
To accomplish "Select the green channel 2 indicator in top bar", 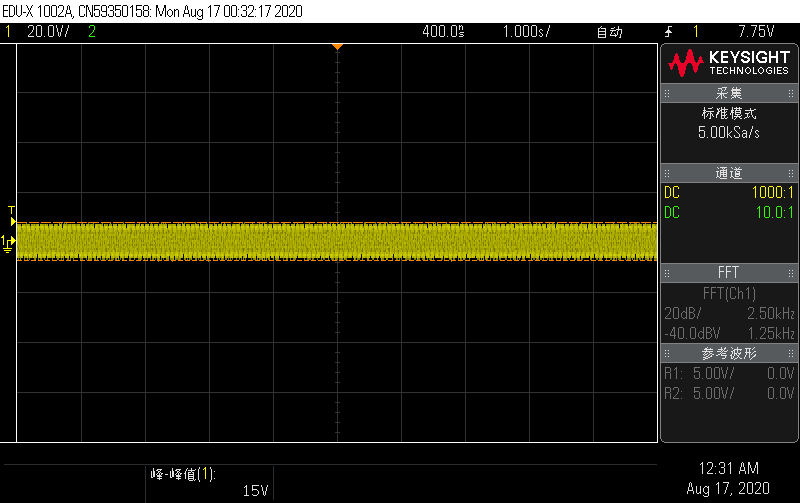I will tap(92, 32).
